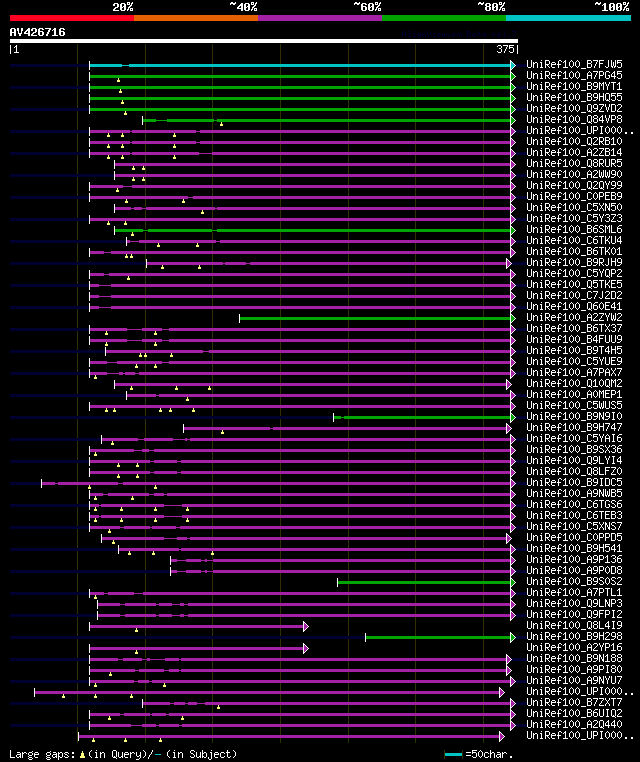This screenshot has width=640, height=762.
Task: Click the arrowhead ending the UniRef100_Q8L4I9 alignment
Action: [306, 626]
